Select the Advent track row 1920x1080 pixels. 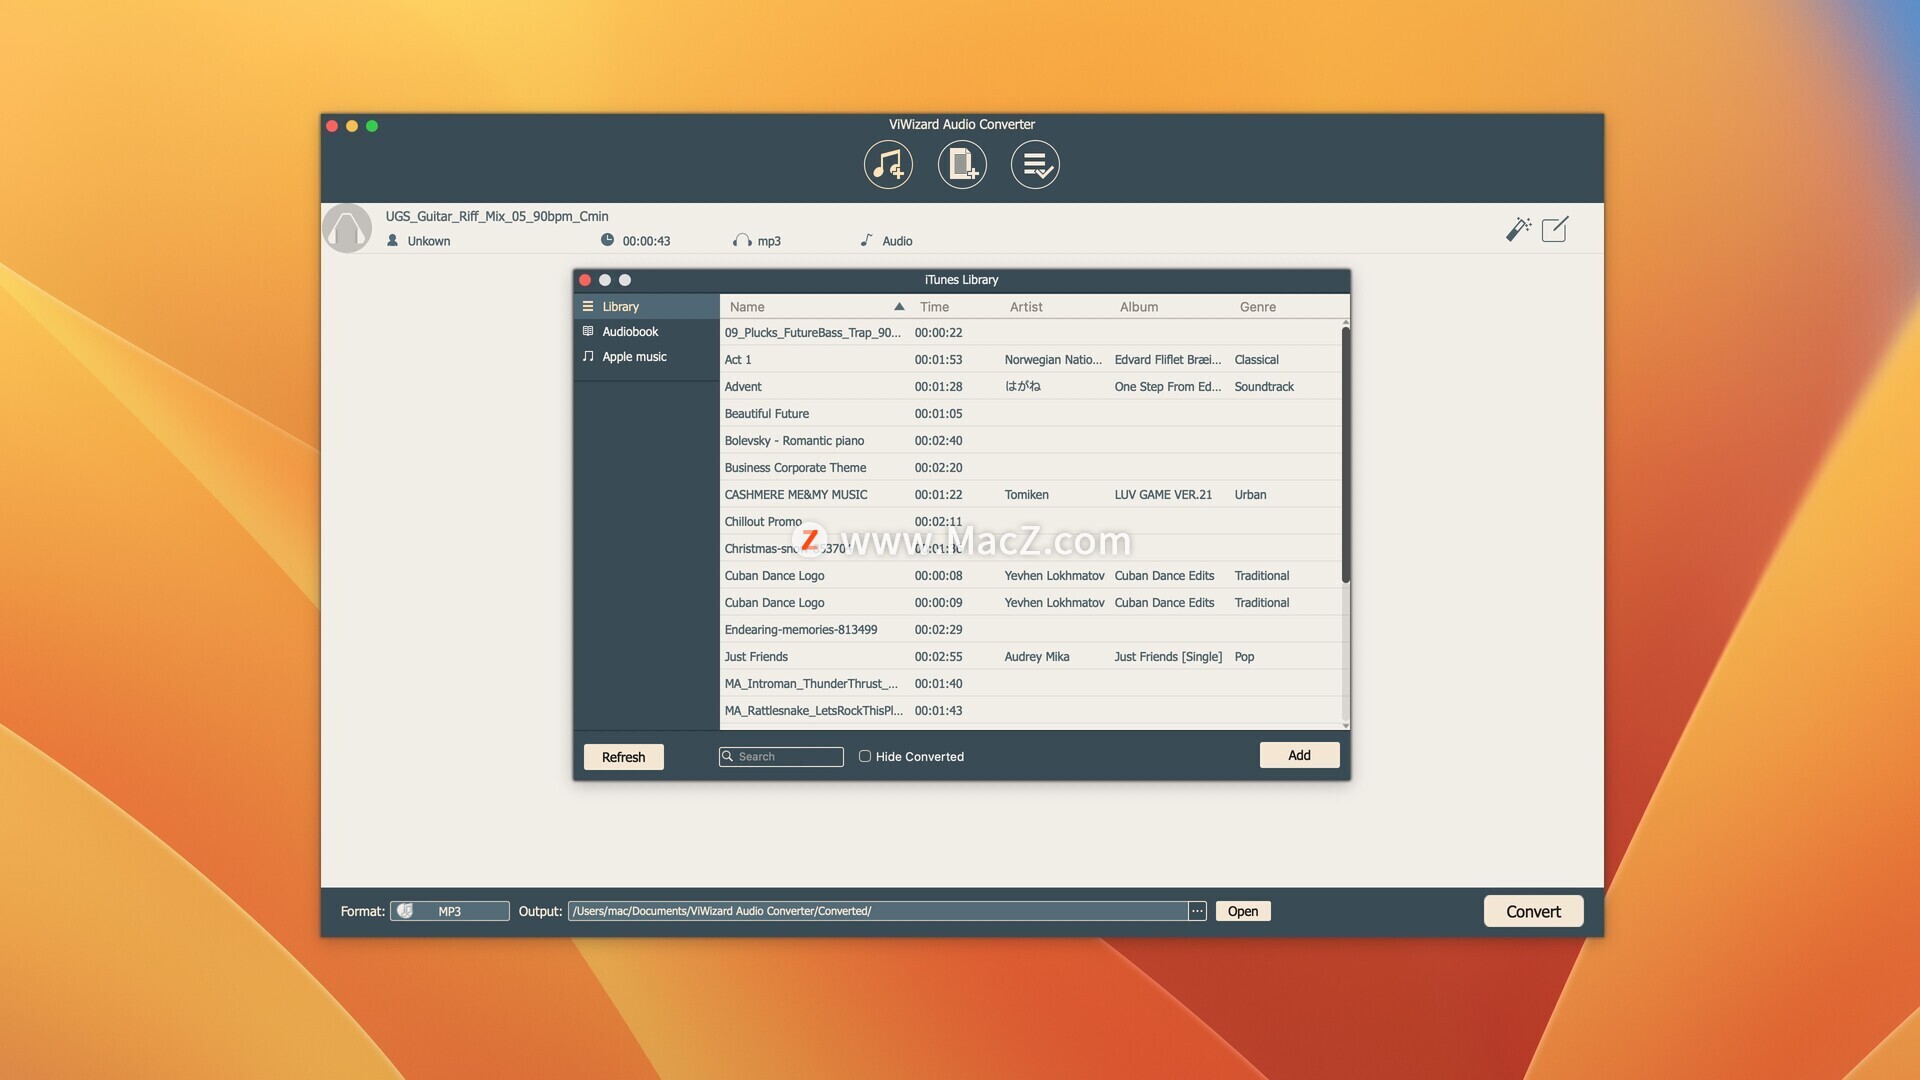pos(1030,386)
